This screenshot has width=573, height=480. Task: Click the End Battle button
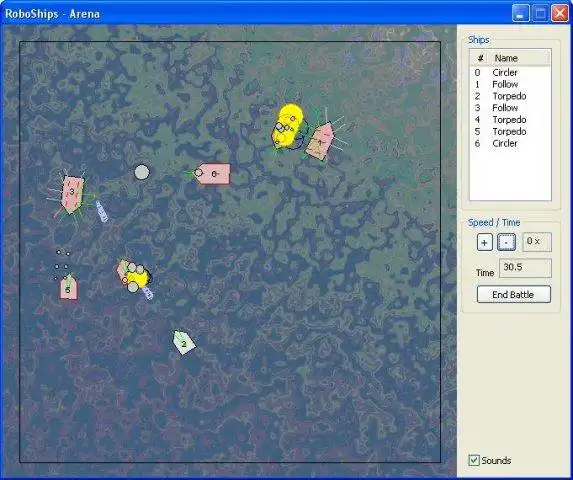point(514,294)
